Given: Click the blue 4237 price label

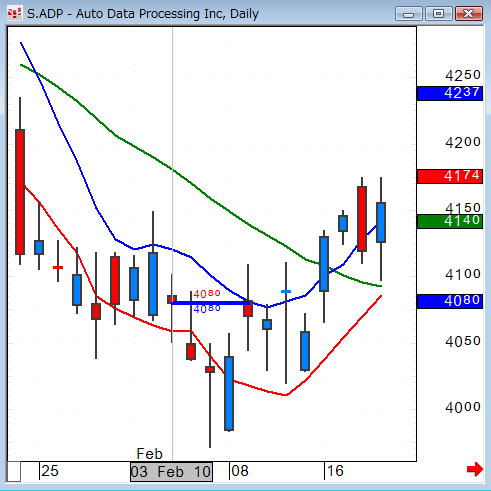Looking at the screenshot, I should pos(450,93).
